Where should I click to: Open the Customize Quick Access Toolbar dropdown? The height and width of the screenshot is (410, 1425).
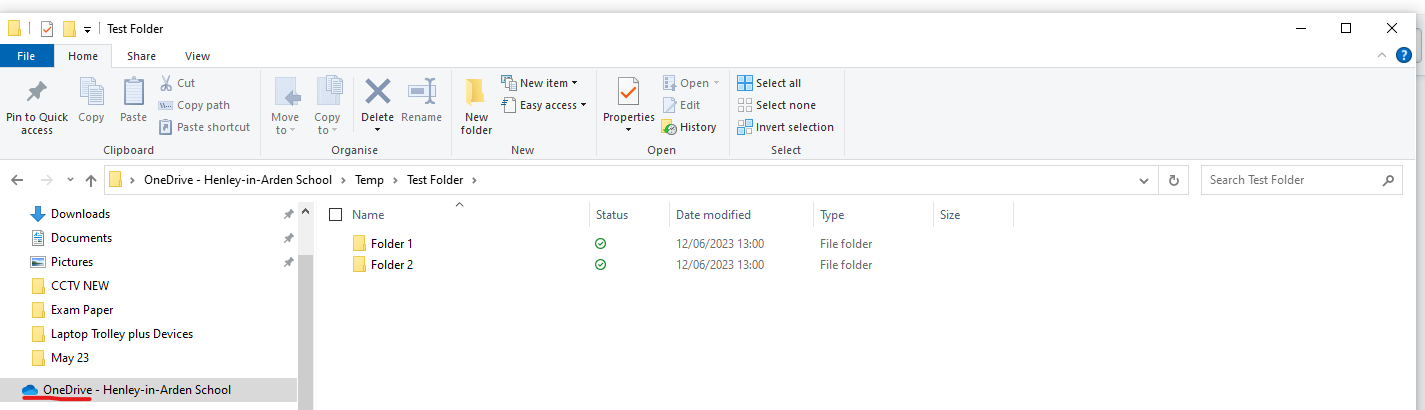[x=87, y=30]
